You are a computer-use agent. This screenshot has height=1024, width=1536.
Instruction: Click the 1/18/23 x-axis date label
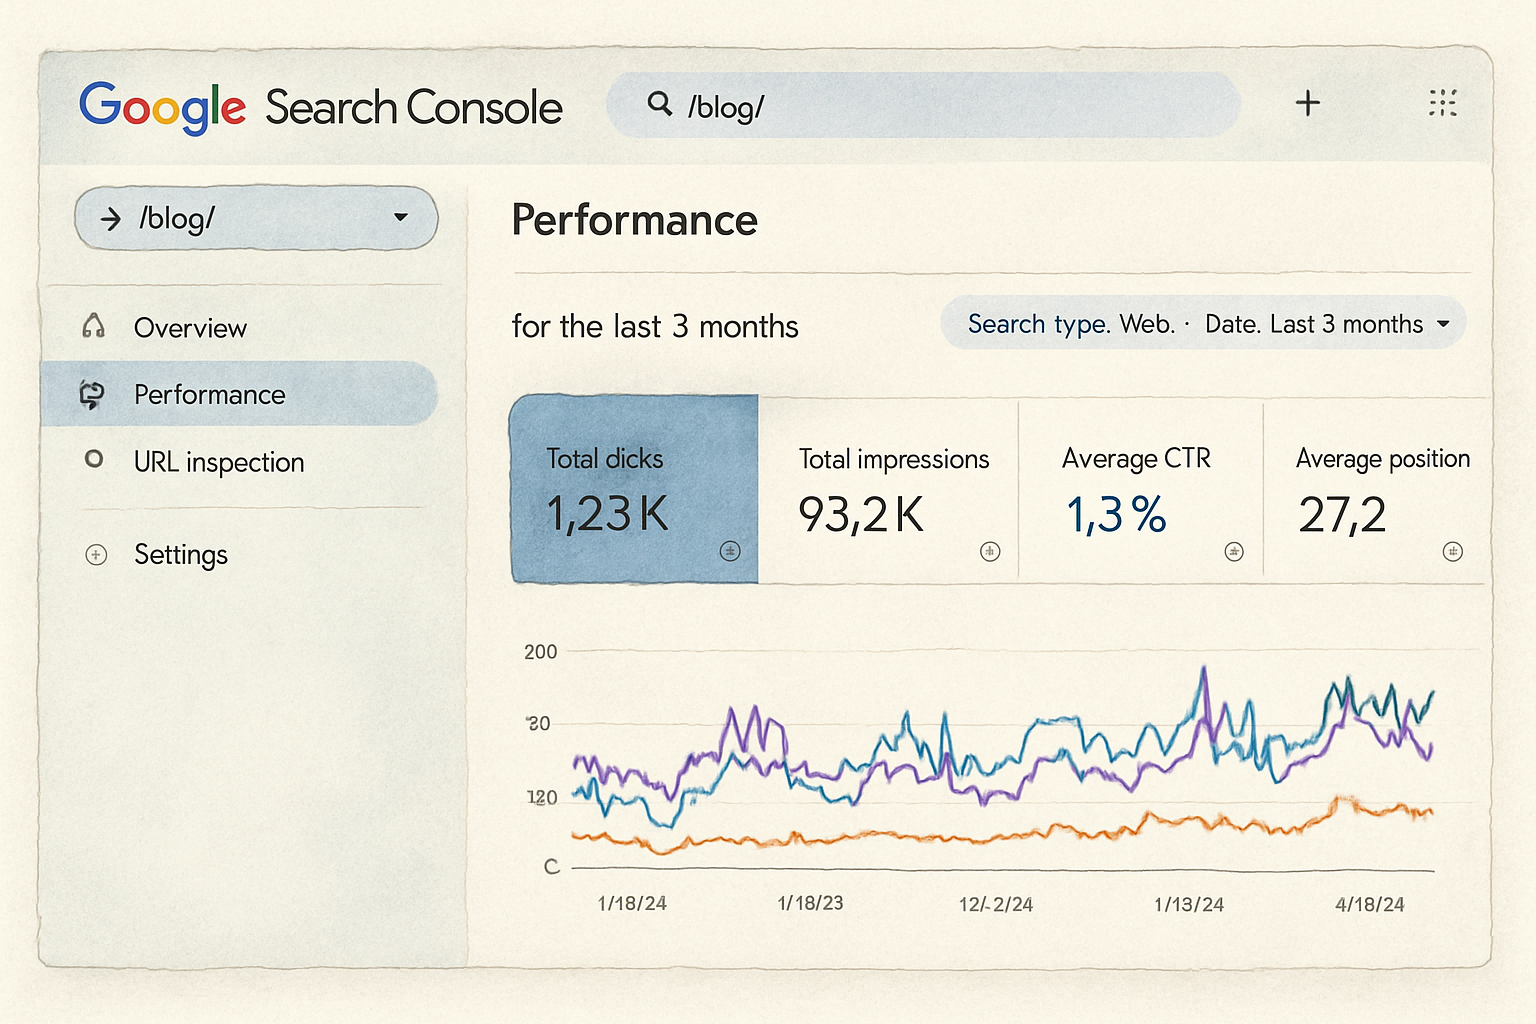[810, 903]
